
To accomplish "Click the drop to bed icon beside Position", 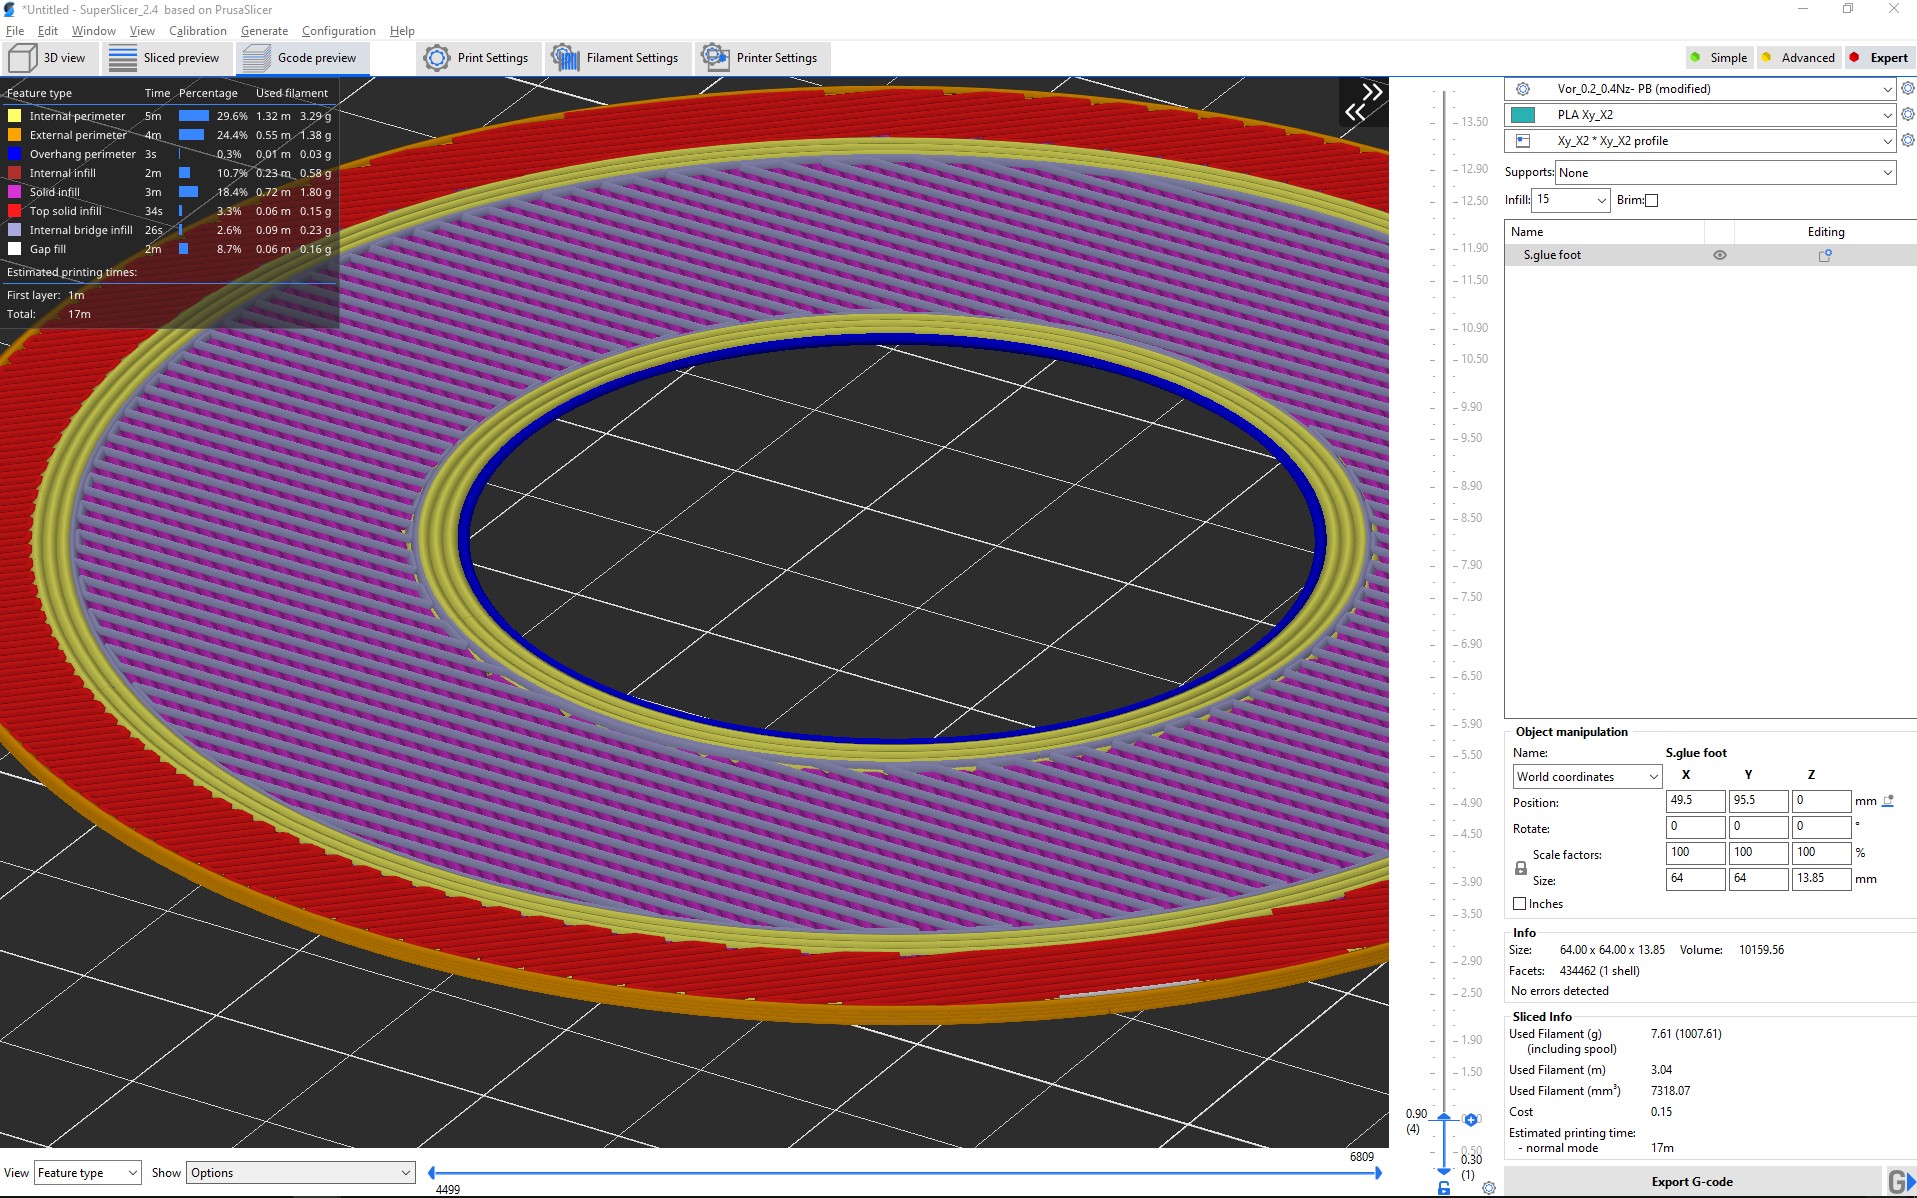I will [x=1888, y=801].
